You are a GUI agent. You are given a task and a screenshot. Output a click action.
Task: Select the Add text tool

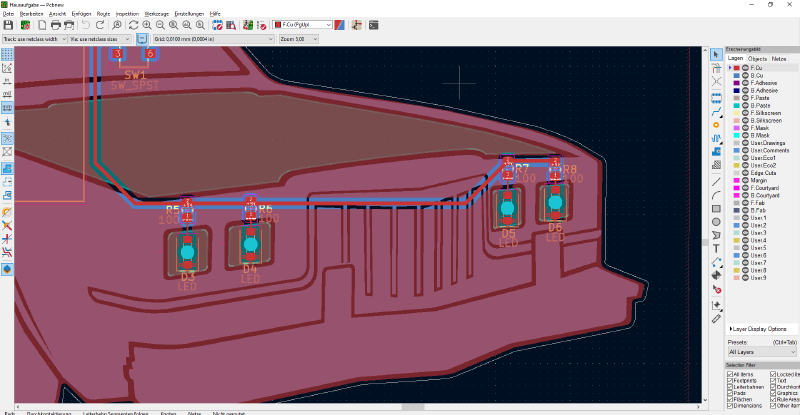716,249
